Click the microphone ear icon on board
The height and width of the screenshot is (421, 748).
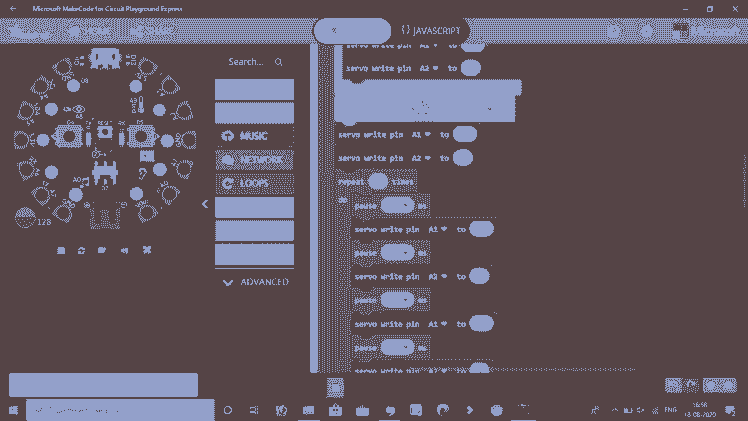click(x=142, y=174)
